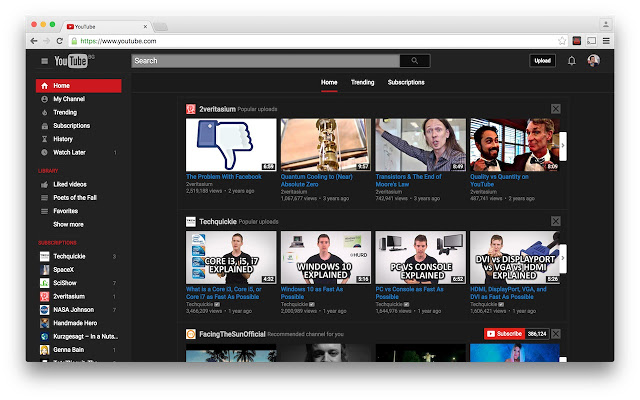
Task: Open Trending in the sidebar
Action: click(78, 113)
